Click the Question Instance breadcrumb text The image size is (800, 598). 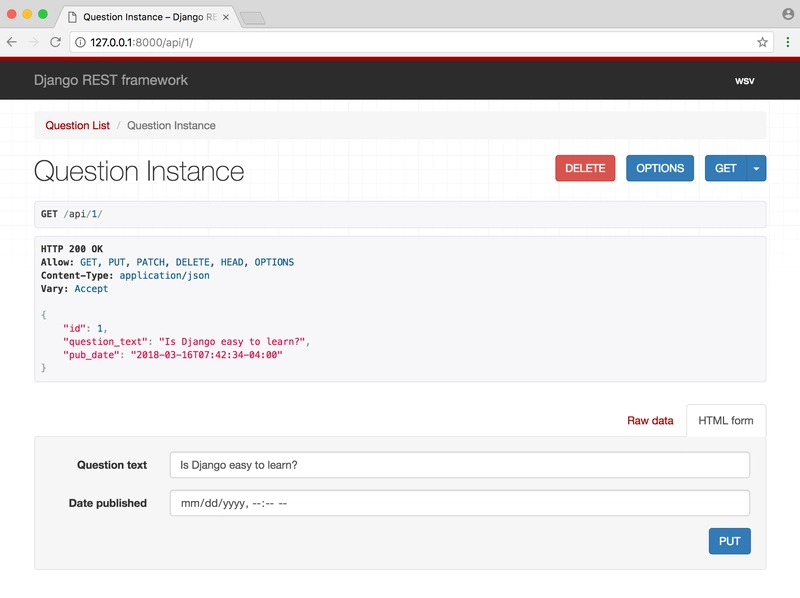tap(171, 126)
